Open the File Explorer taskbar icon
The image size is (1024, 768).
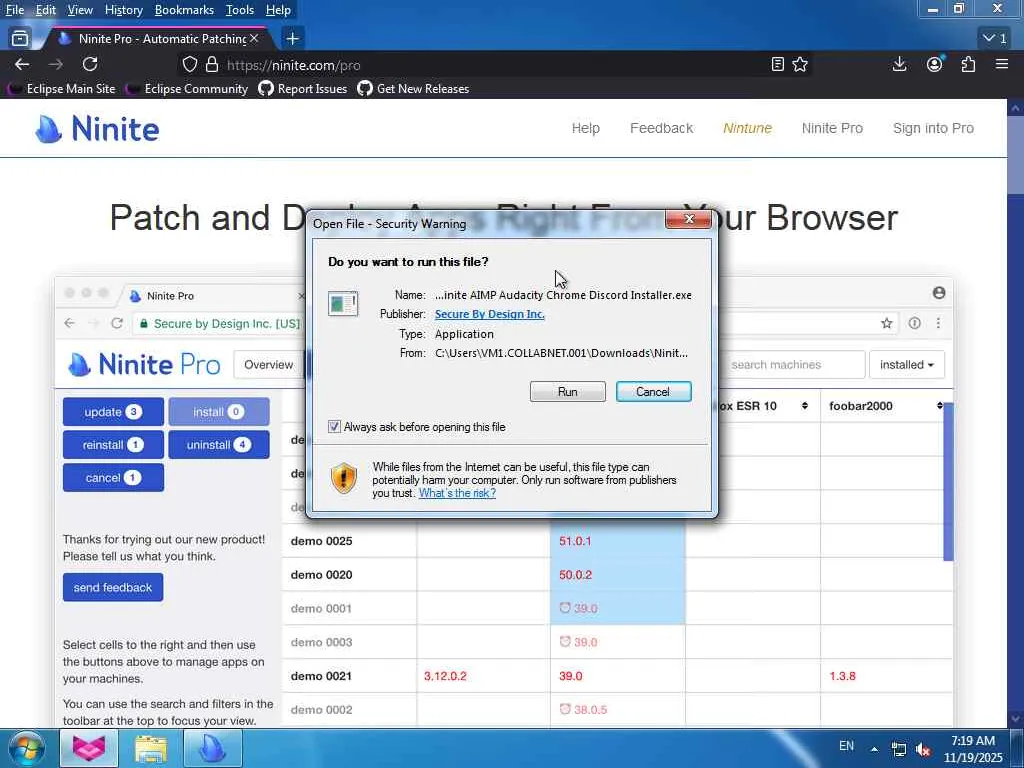click(x=151, y=748)
